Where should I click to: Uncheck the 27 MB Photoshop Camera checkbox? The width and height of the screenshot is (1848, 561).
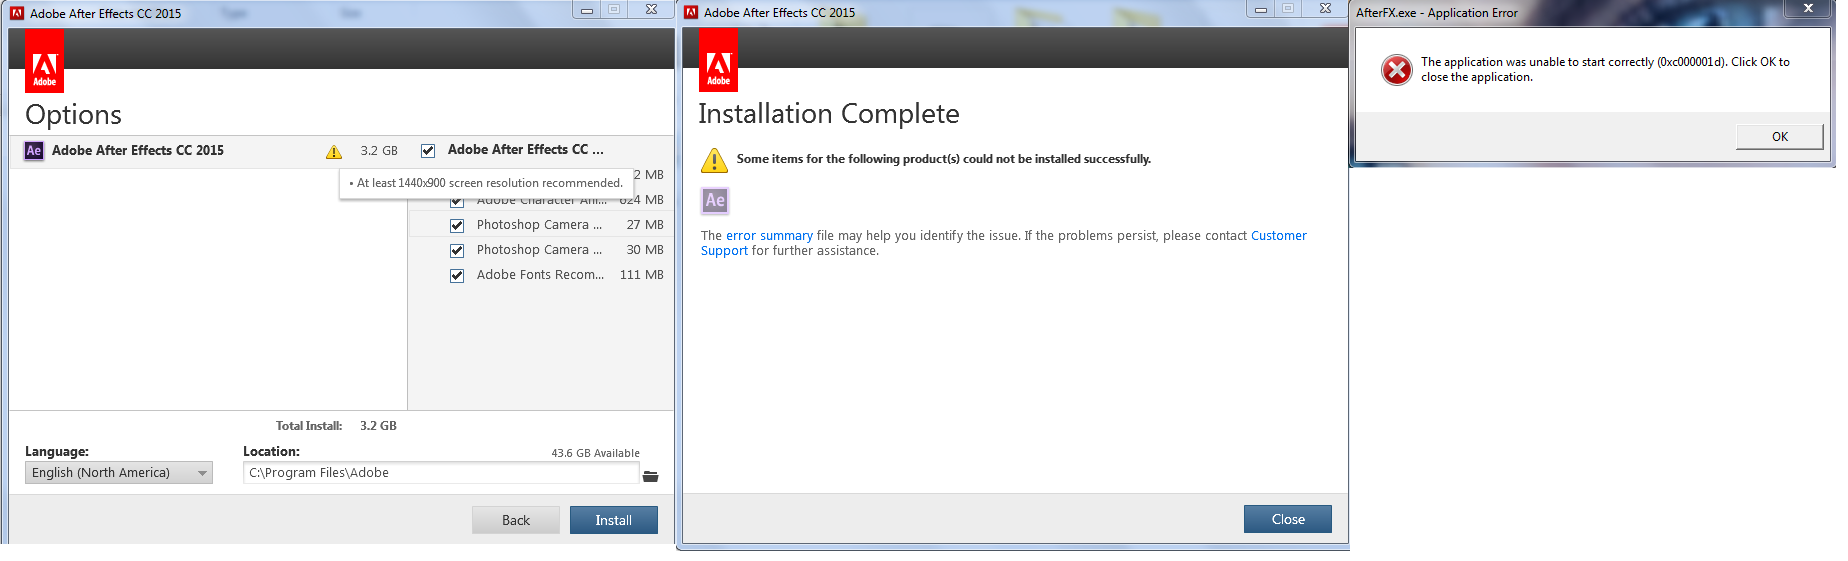click(457, 226)
